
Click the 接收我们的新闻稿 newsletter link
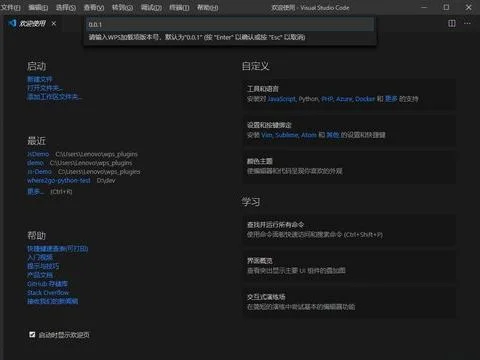[53, 301]
